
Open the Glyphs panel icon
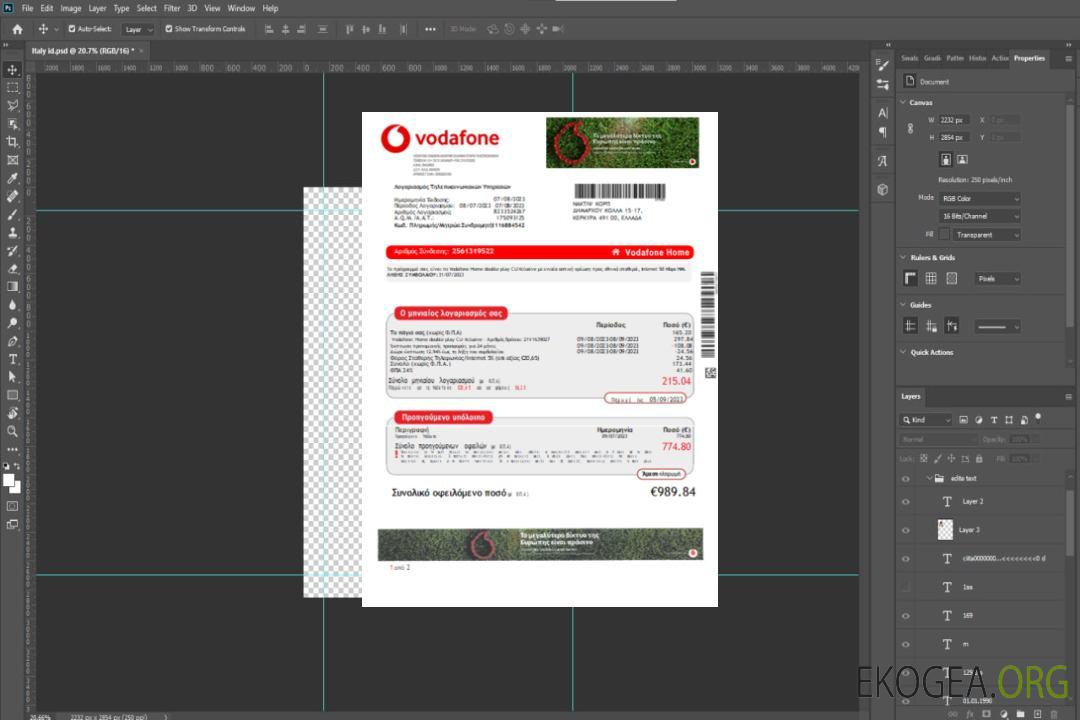(883, 161)
